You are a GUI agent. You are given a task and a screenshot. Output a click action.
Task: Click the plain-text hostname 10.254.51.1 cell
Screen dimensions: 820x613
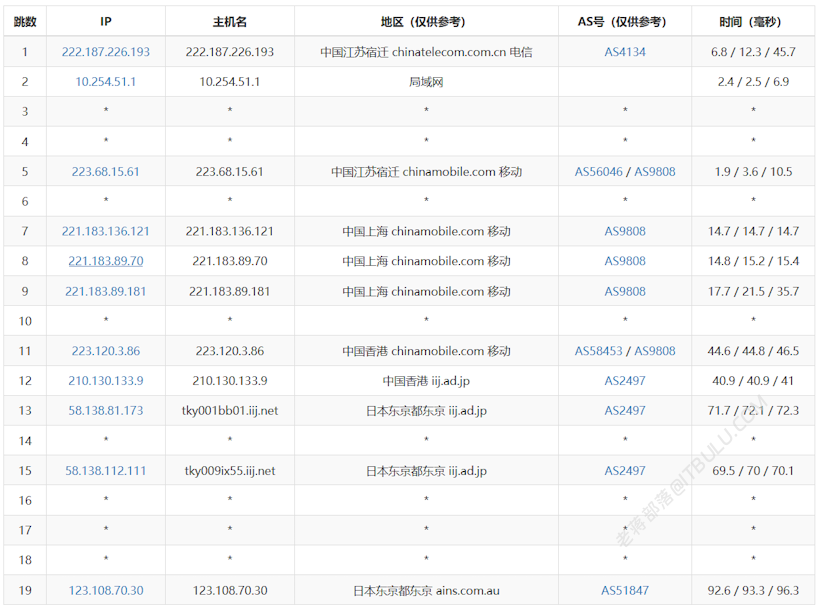pos(230,82)
